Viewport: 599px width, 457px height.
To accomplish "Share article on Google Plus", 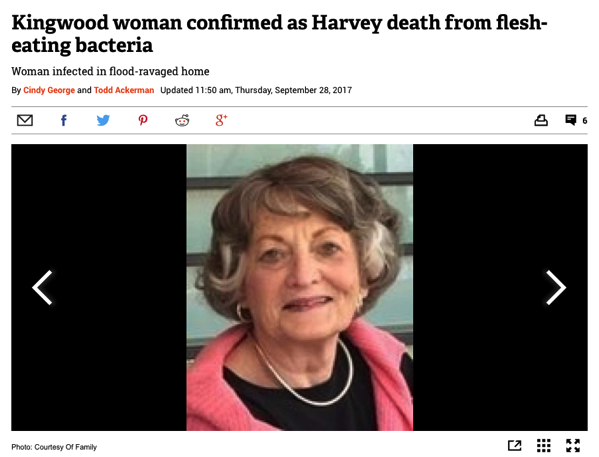I will coord(221,120).
